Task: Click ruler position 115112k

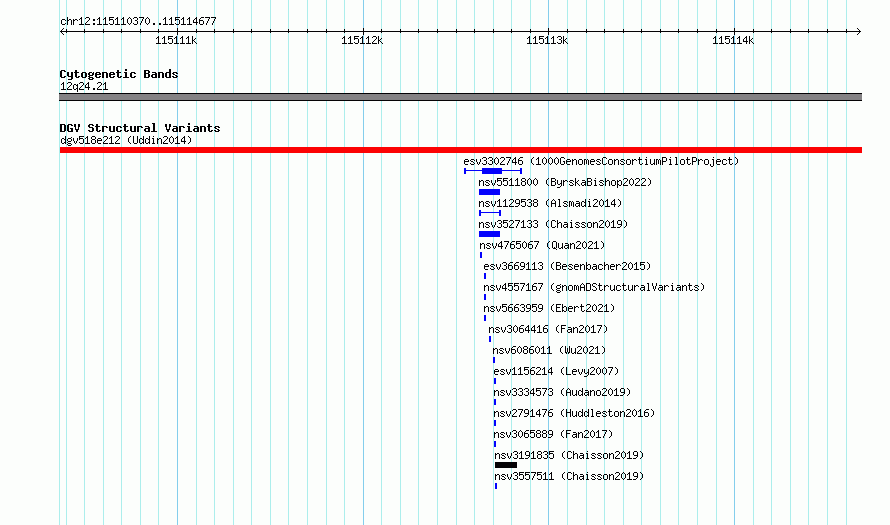Action: [x=362, y=40]
